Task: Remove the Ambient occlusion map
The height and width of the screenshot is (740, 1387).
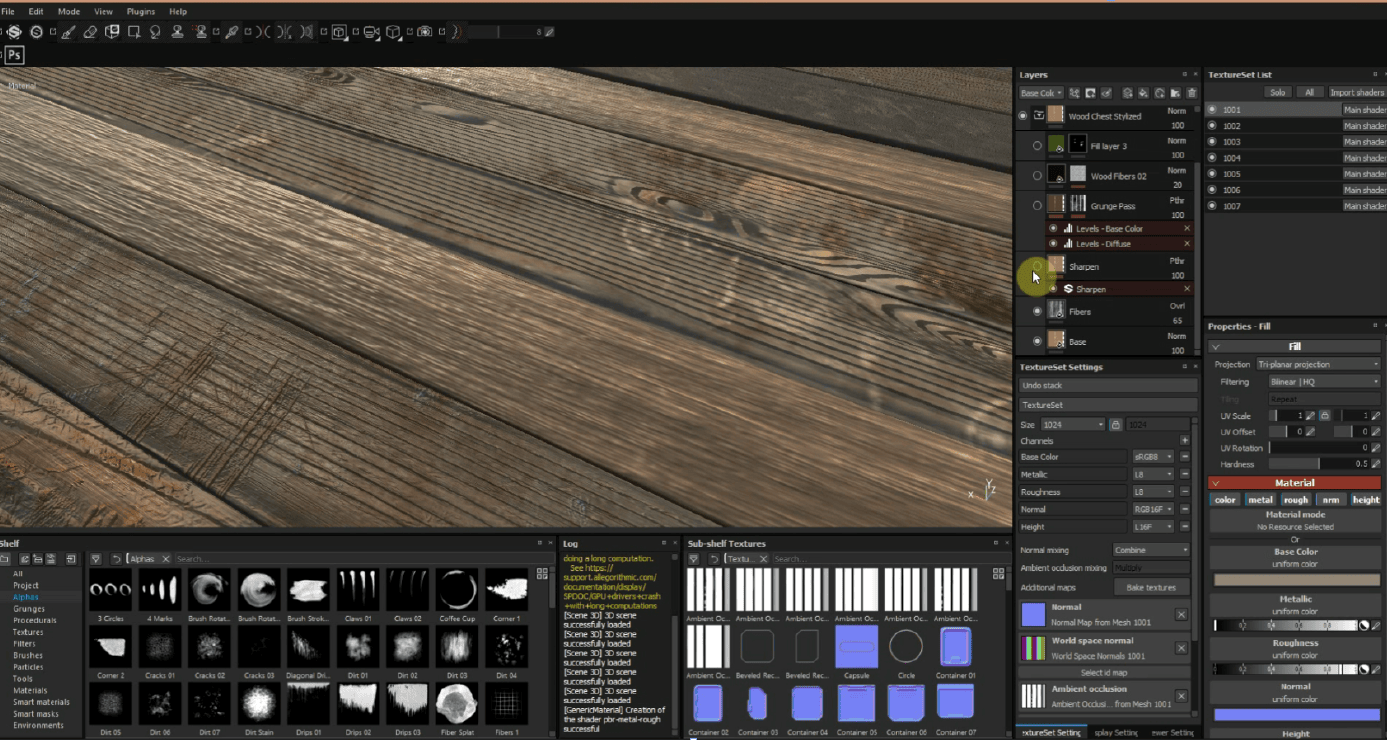Action: [1181, 696]
